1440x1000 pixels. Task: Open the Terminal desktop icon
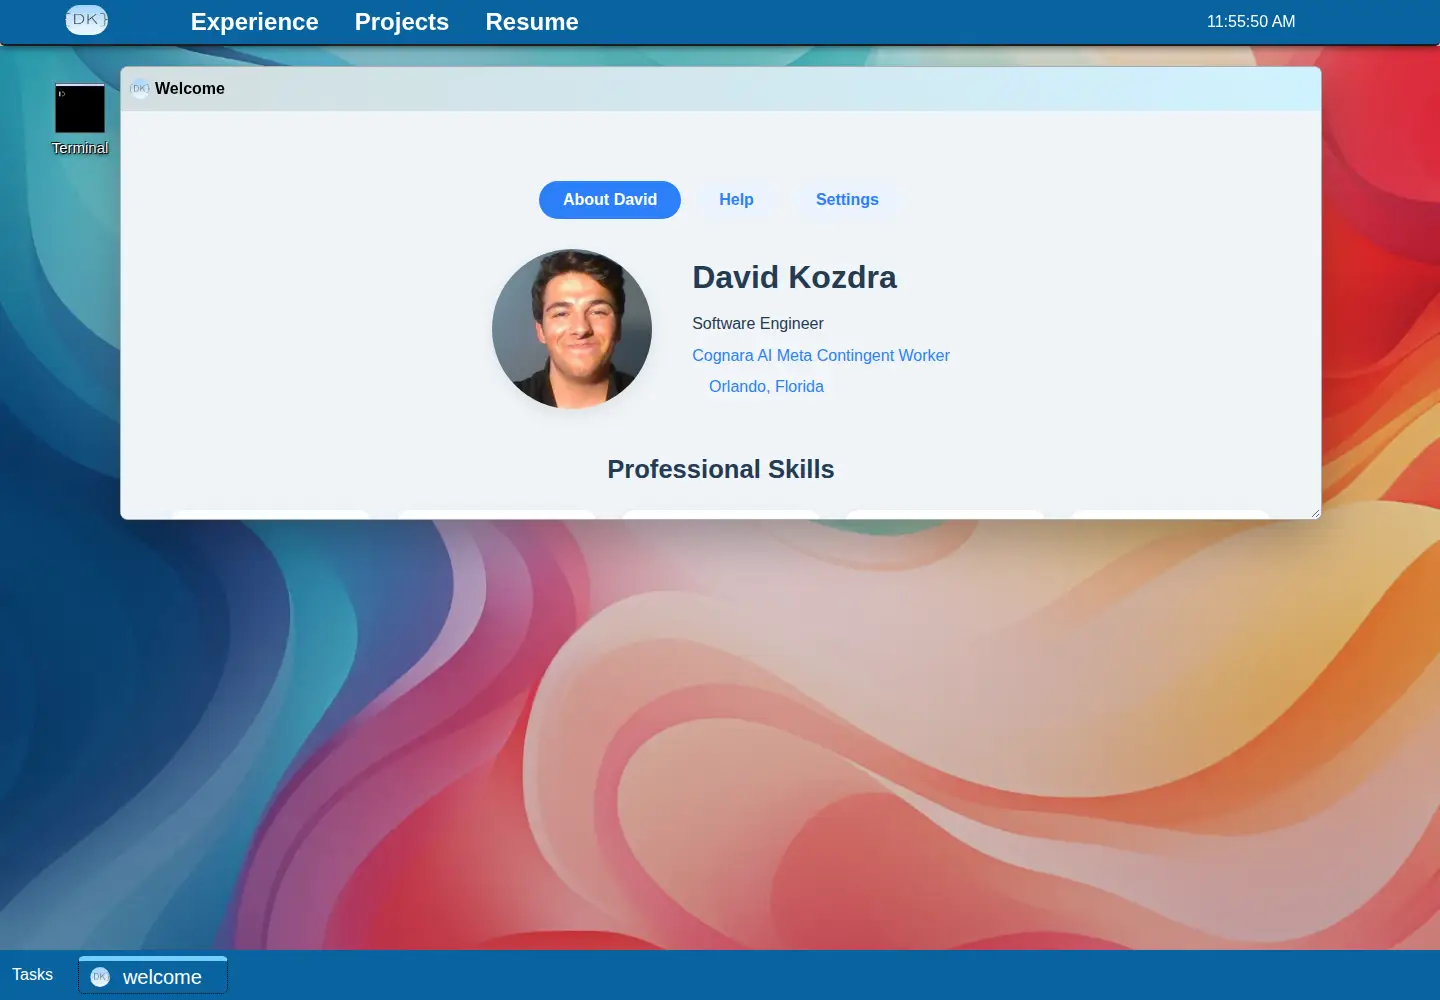pos(80,118)
